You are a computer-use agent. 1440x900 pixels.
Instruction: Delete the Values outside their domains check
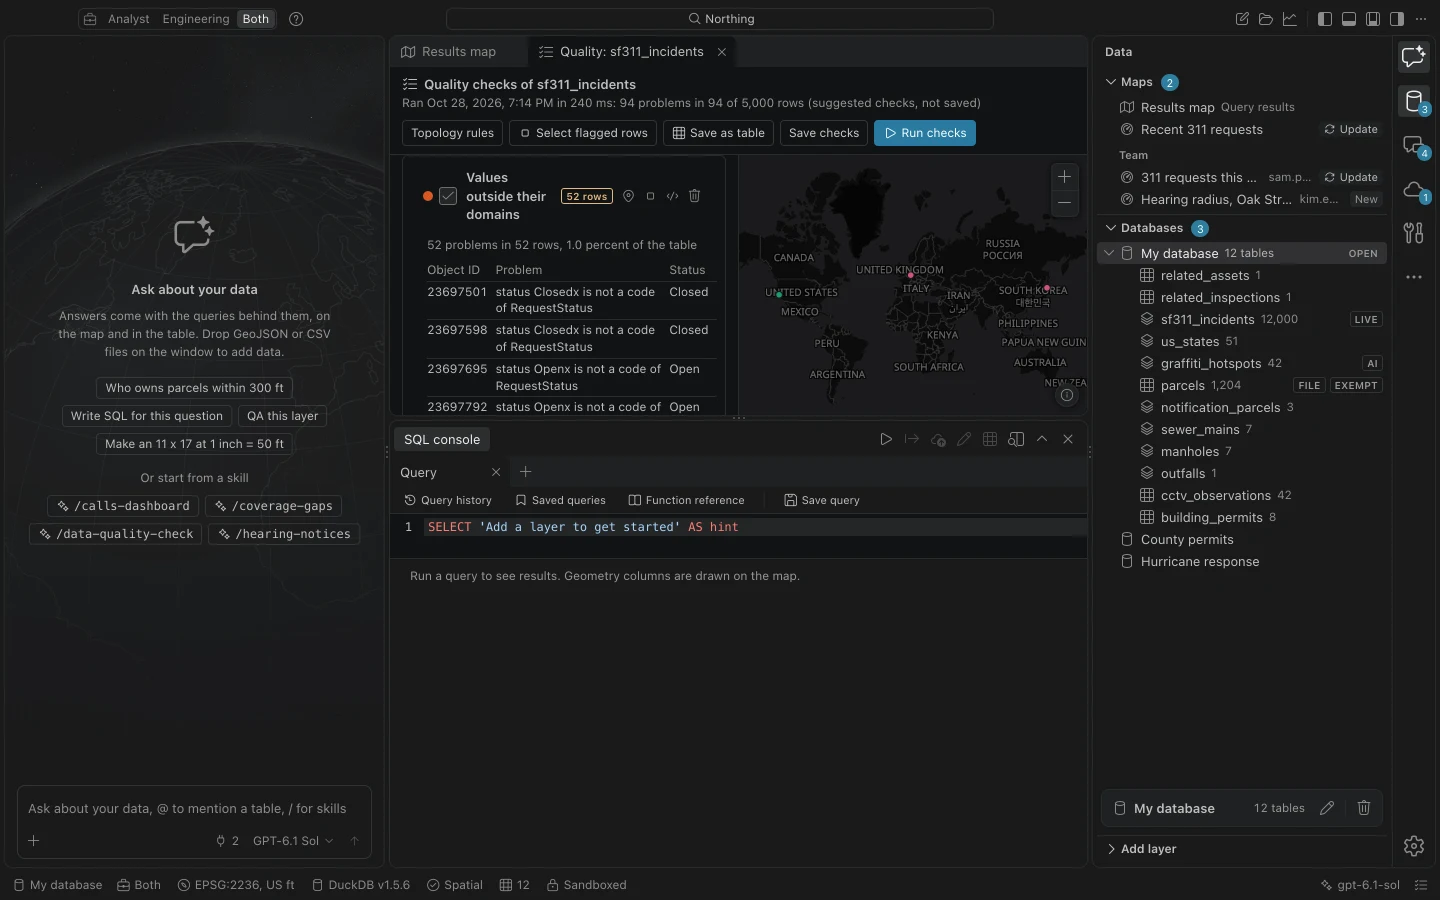coord(695,196)
